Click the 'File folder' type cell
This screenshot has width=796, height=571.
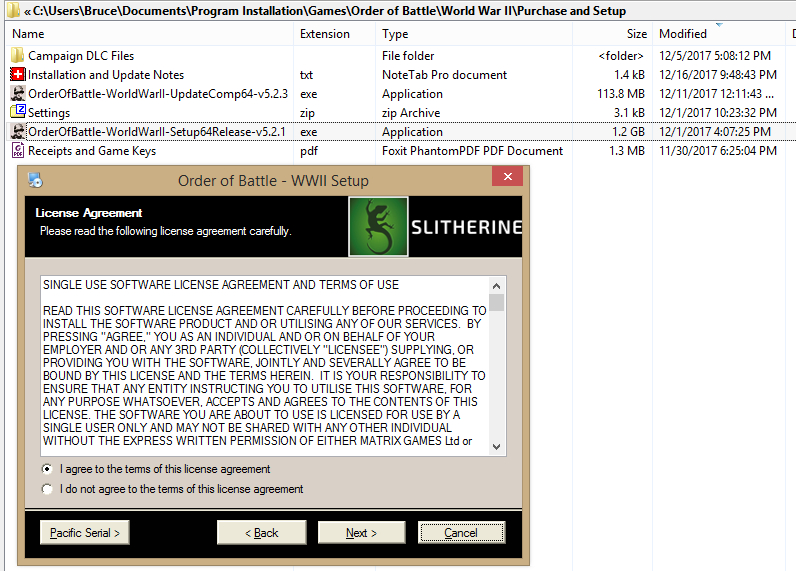pyautogui.click(x=408, y=56)
